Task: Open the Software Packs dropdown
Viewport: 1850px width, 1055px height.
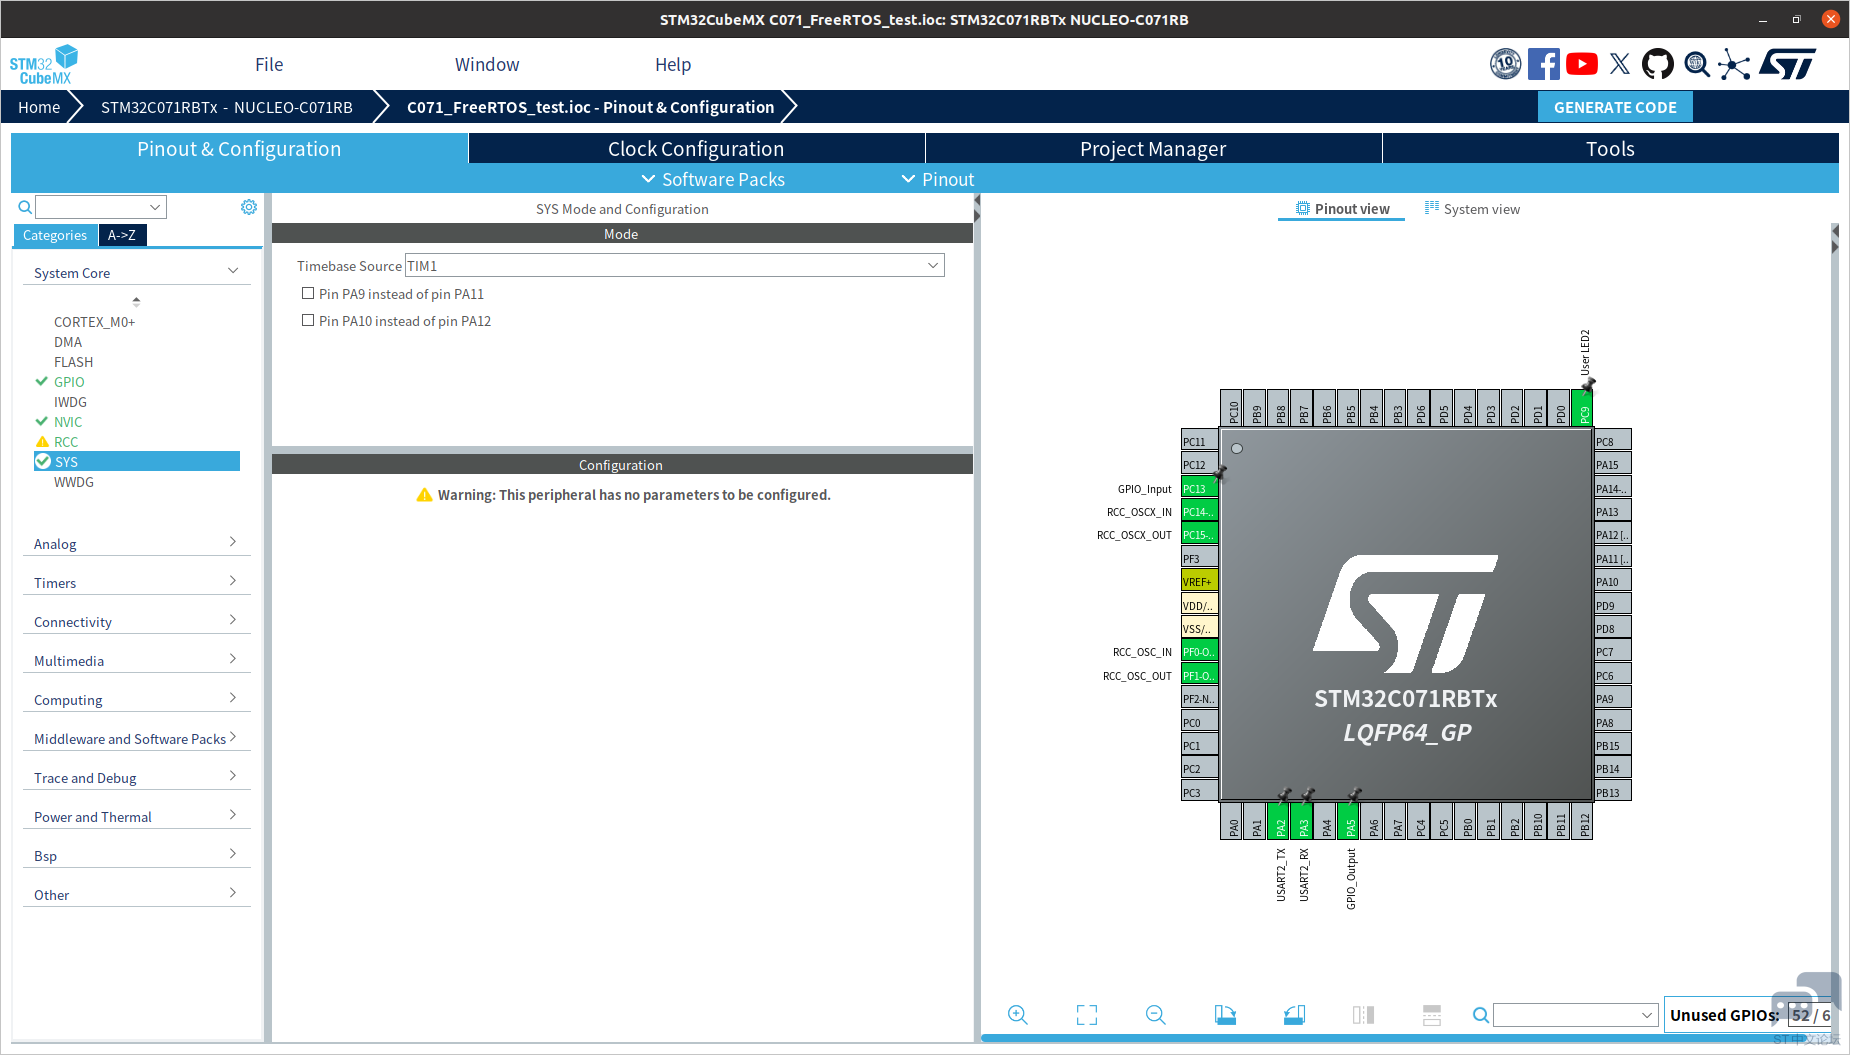Action: click(713, 179)
